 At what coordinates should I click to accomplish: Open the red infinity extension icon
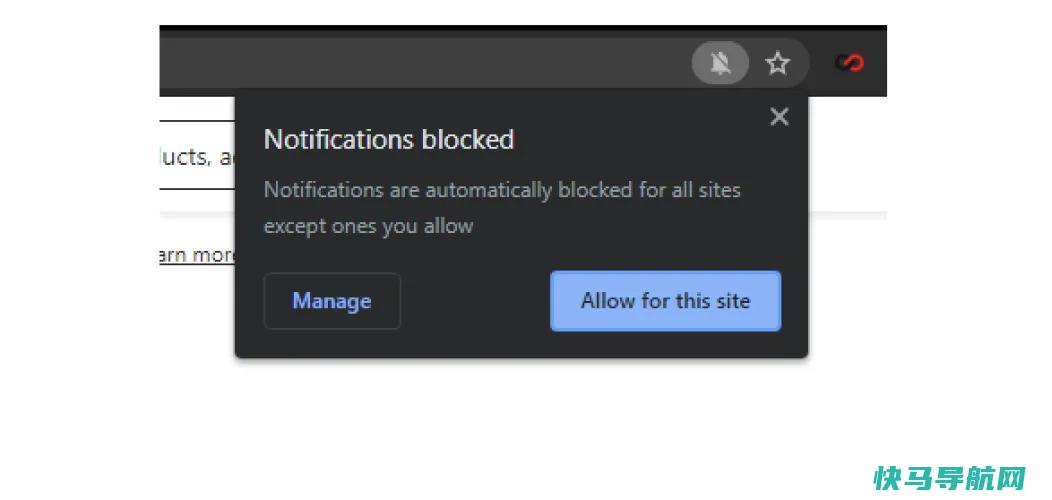tap(849, 63)
